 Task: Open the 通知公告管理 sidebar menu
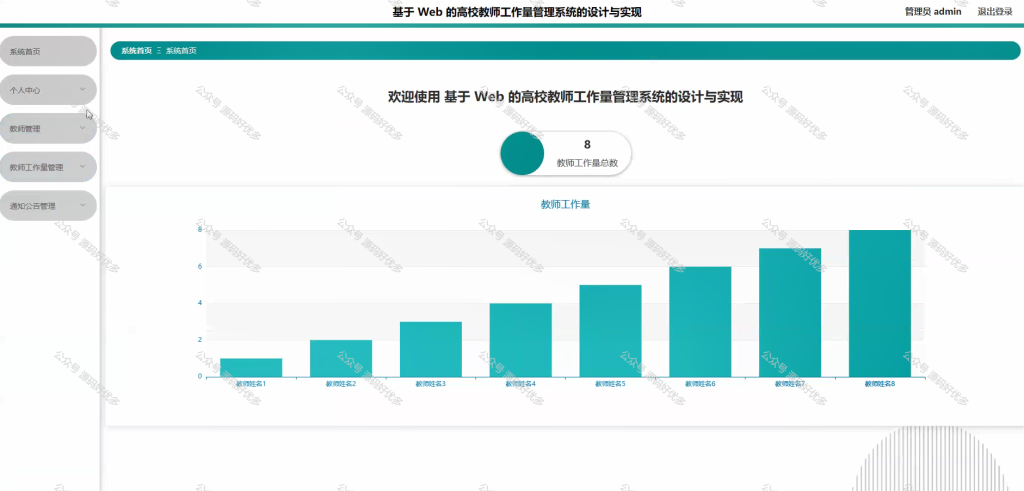pos(48,206)
